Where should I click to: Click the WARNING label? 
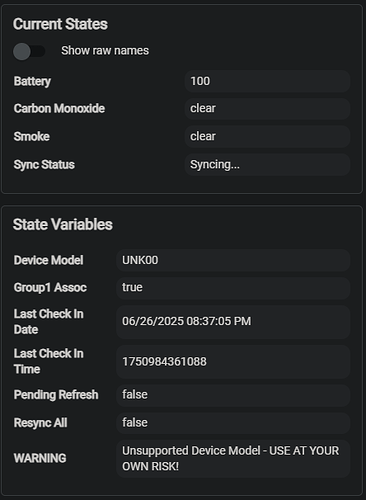pos(40,458)
